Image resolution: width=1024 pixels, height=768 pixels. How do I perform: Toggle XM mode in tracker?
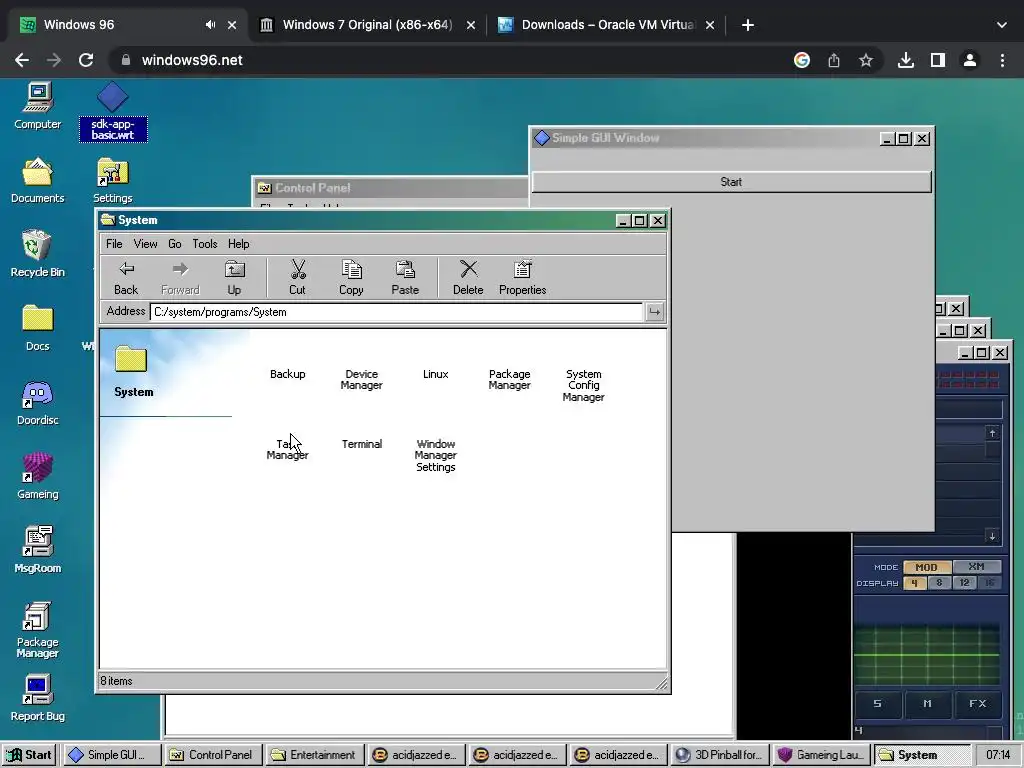coord(976,567)
